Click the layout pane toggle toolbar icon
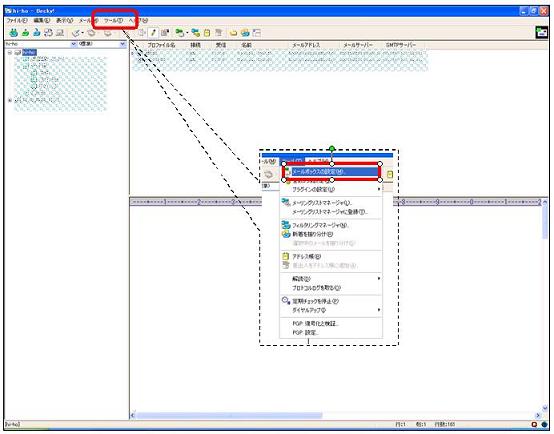The image size is (554, 434). point(257,33)
